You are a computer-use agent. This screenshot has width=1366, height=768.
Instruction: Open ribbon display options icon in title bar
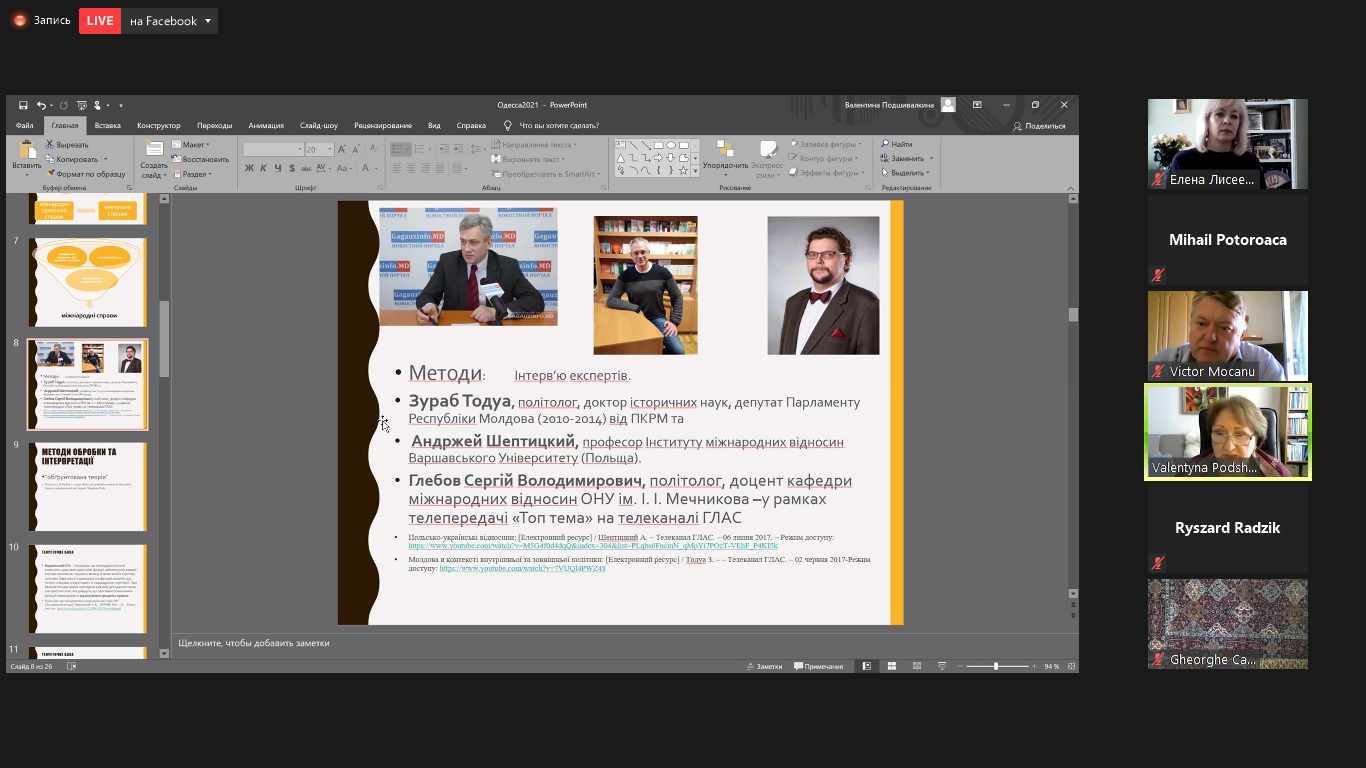(977, 105)
